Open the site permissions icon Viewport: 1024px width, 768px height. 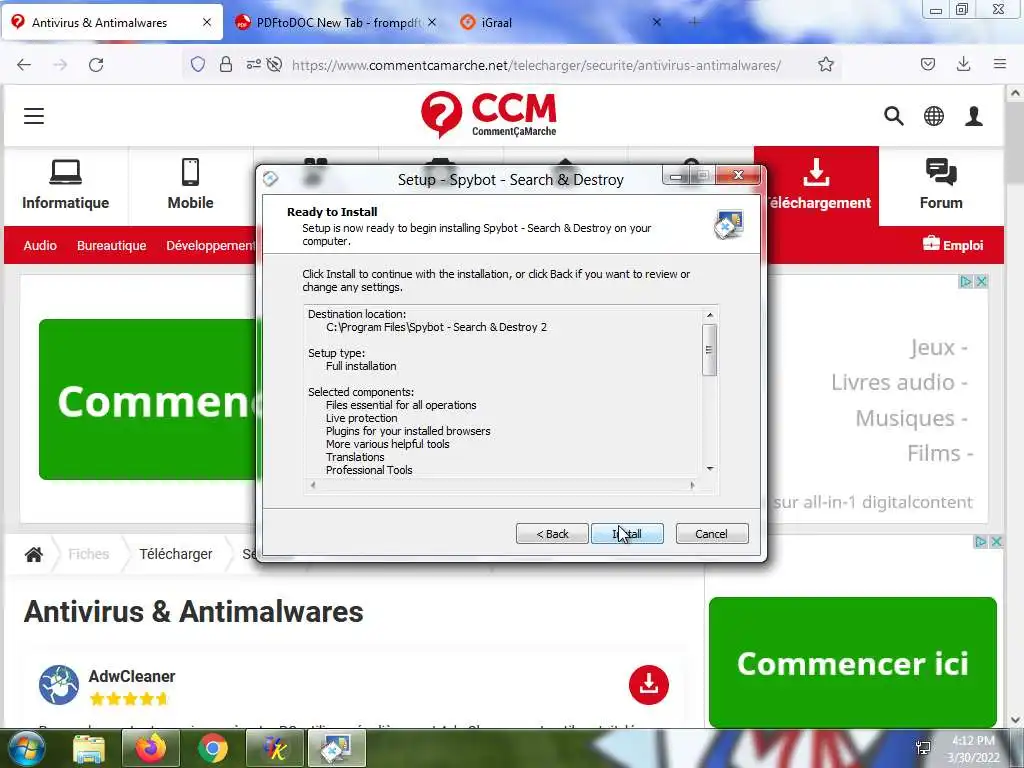pos(253,64)
